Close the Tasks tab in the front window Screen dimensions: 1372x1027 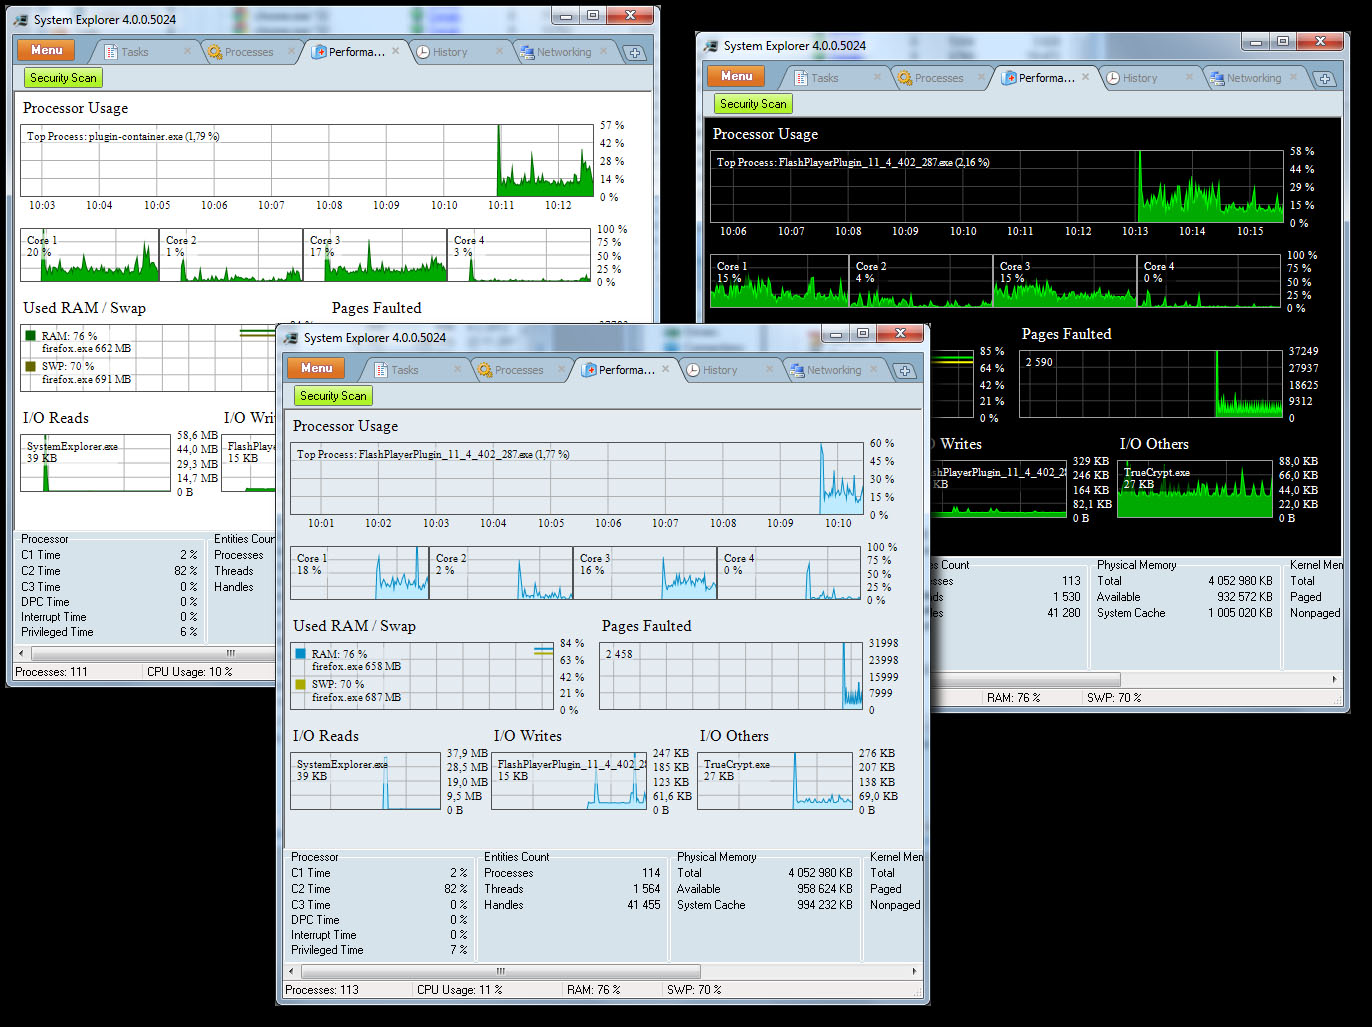(458, 369)
